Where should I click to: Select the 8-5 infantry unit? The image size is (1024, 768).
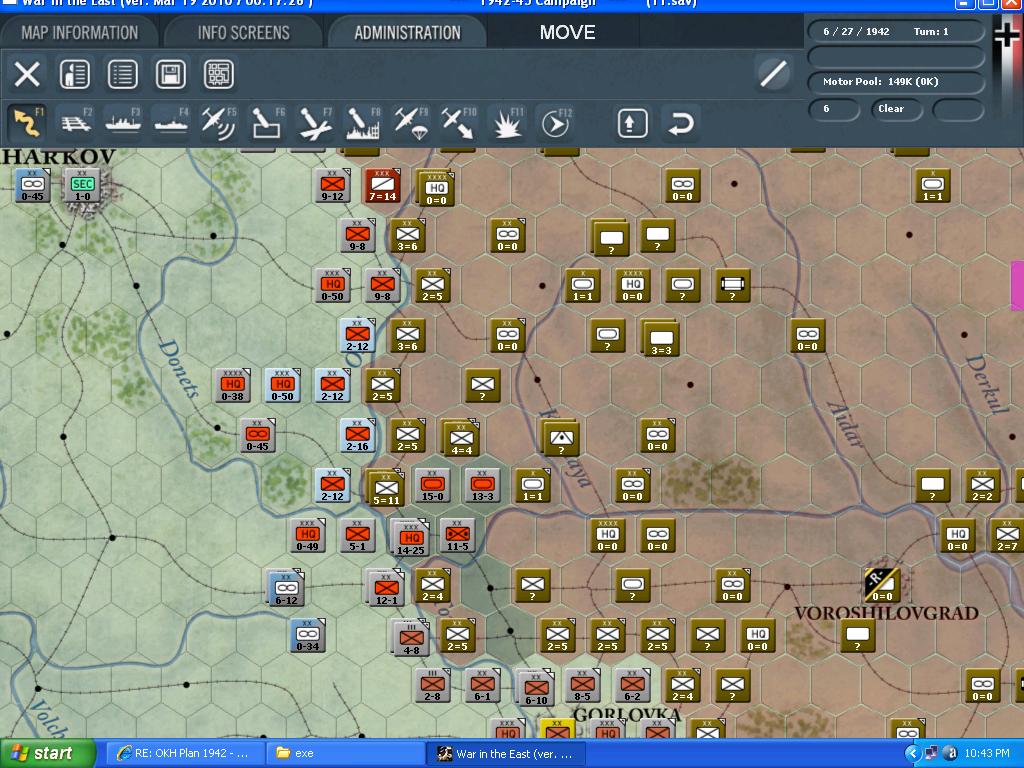pyautogui.click(x=582, y=686)
